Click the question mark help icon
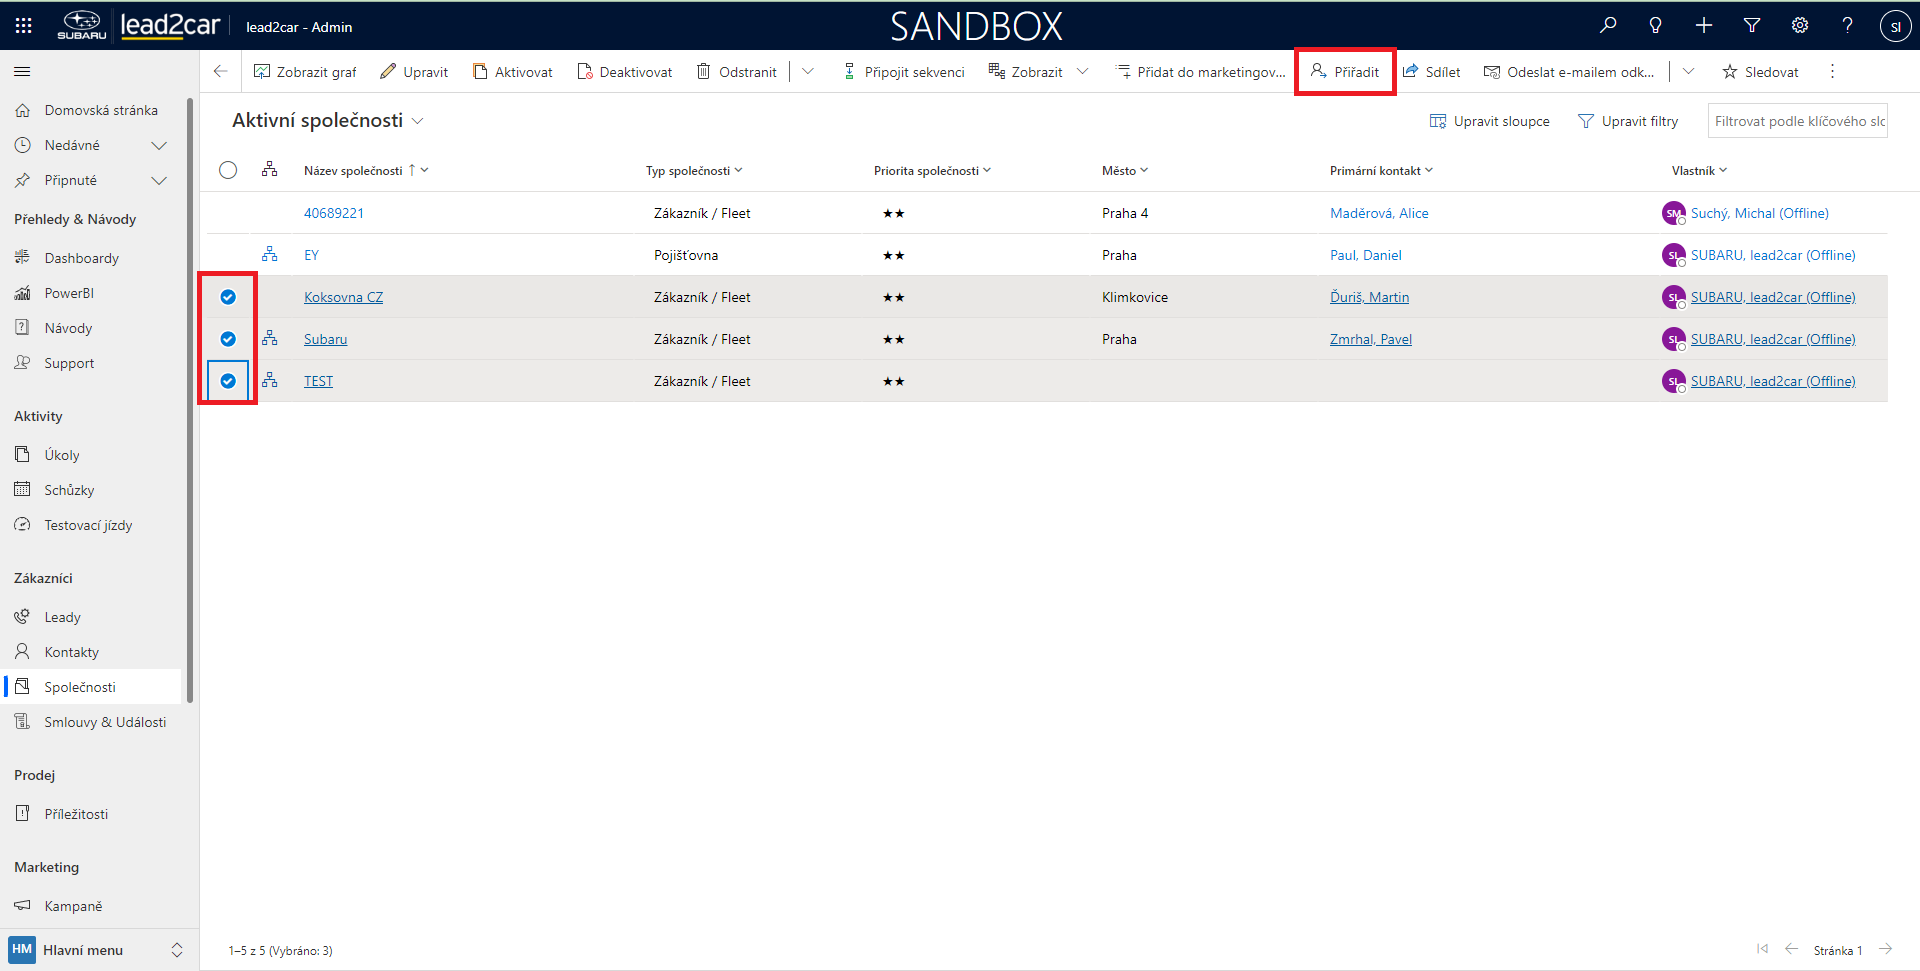This screenshot has height=971, width=1920. (1847, 26)
